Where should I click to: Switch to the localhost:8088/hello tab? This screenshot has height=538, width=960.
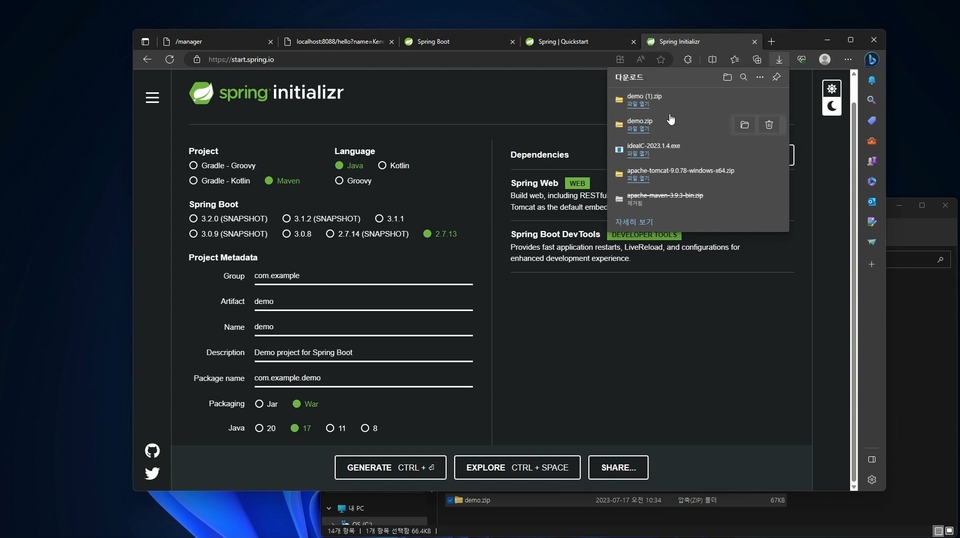pos(339,42)
